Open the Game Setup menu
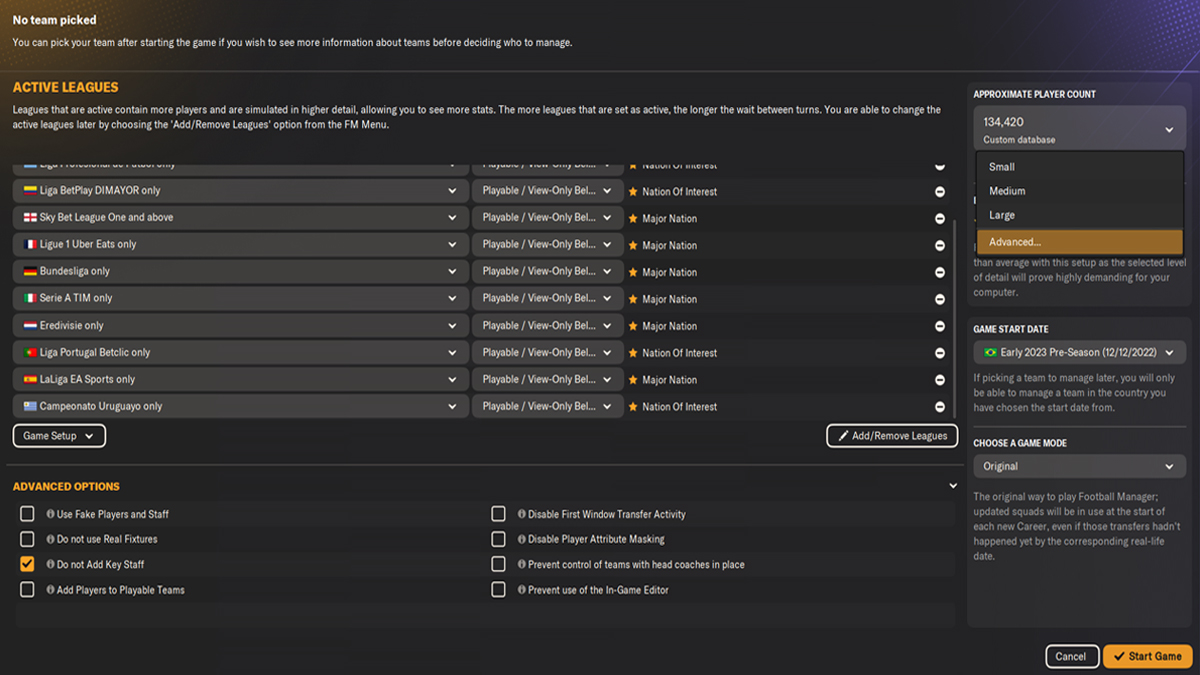1200x675 pixels. coord(58,436)
